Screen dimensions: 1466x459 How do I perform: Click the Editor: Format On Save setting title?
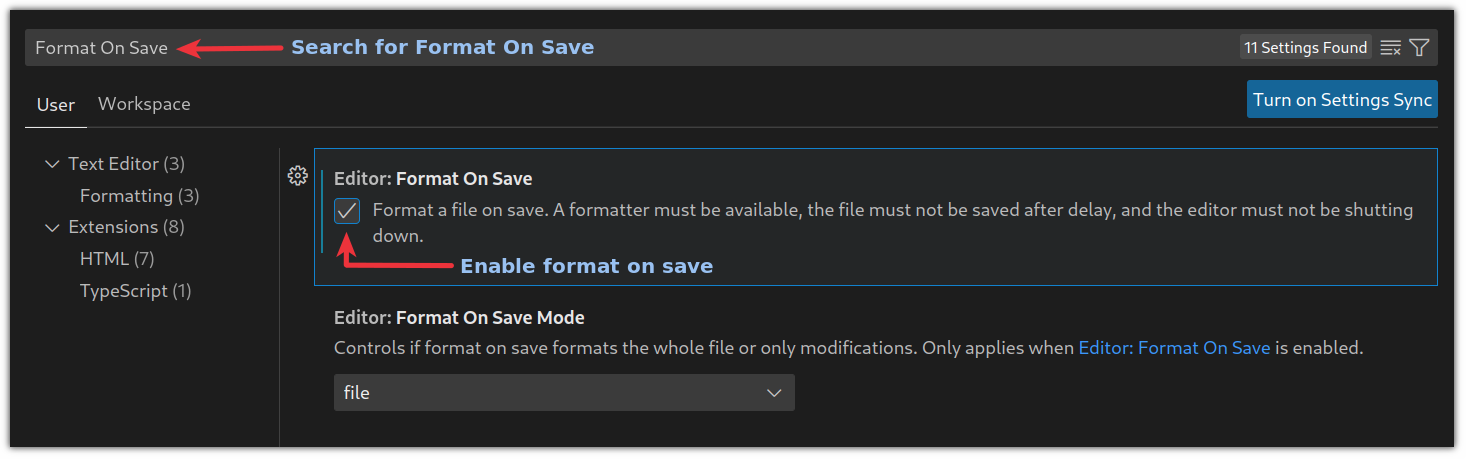click(x=433, y=179)
